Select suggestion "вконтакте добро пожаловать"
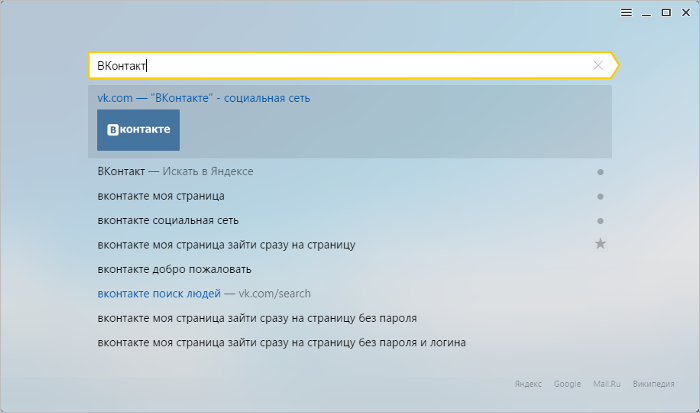Image resolution: width=700 pixels, height=413 pixels. click(174, 269)
